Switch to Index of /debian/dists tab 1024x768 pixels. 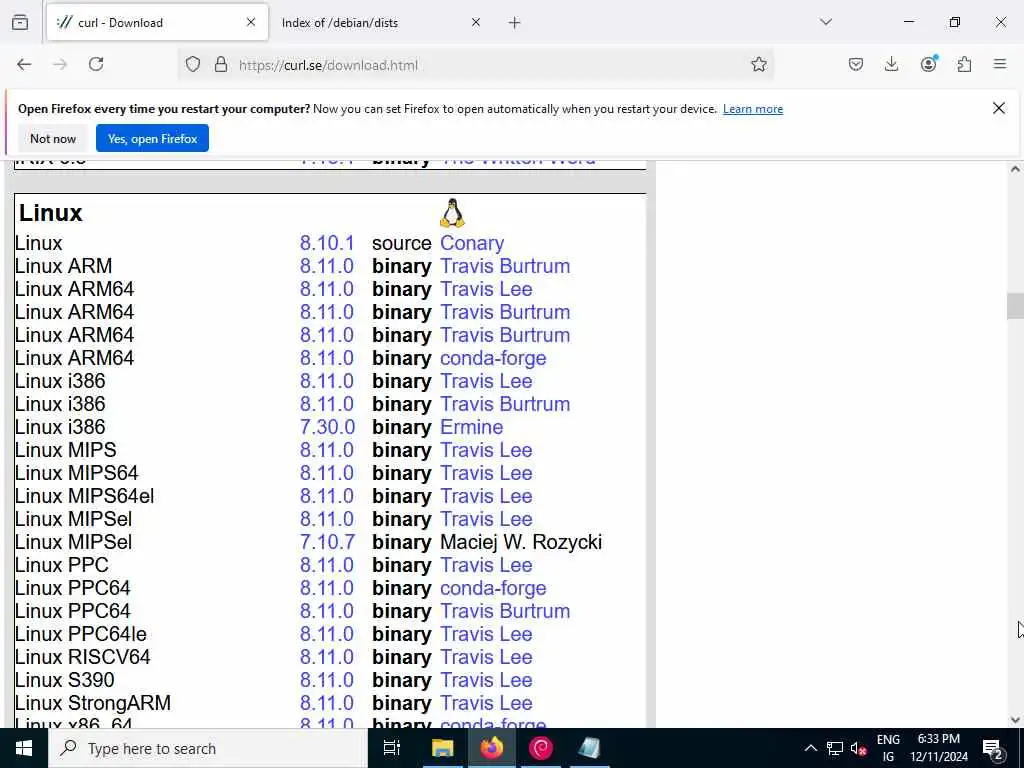point(381,22)
